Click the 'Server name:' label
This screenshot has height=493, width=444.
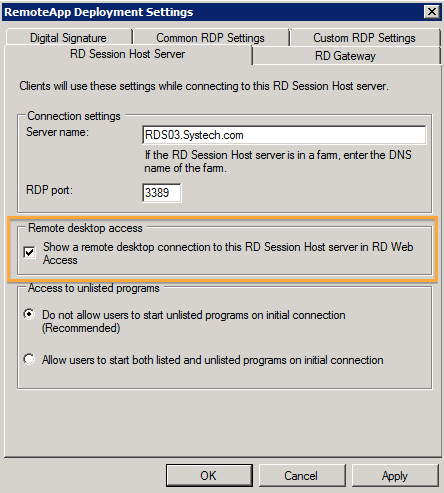click(57, 132)
